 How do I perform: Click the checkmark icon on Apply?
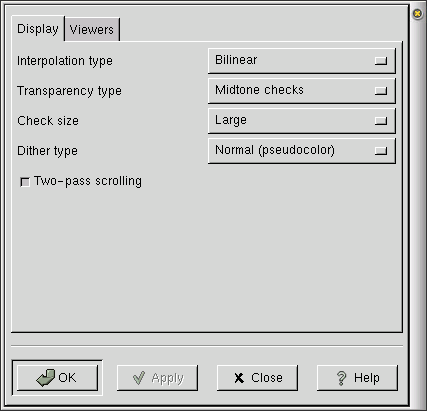click(x=139, y=378)
